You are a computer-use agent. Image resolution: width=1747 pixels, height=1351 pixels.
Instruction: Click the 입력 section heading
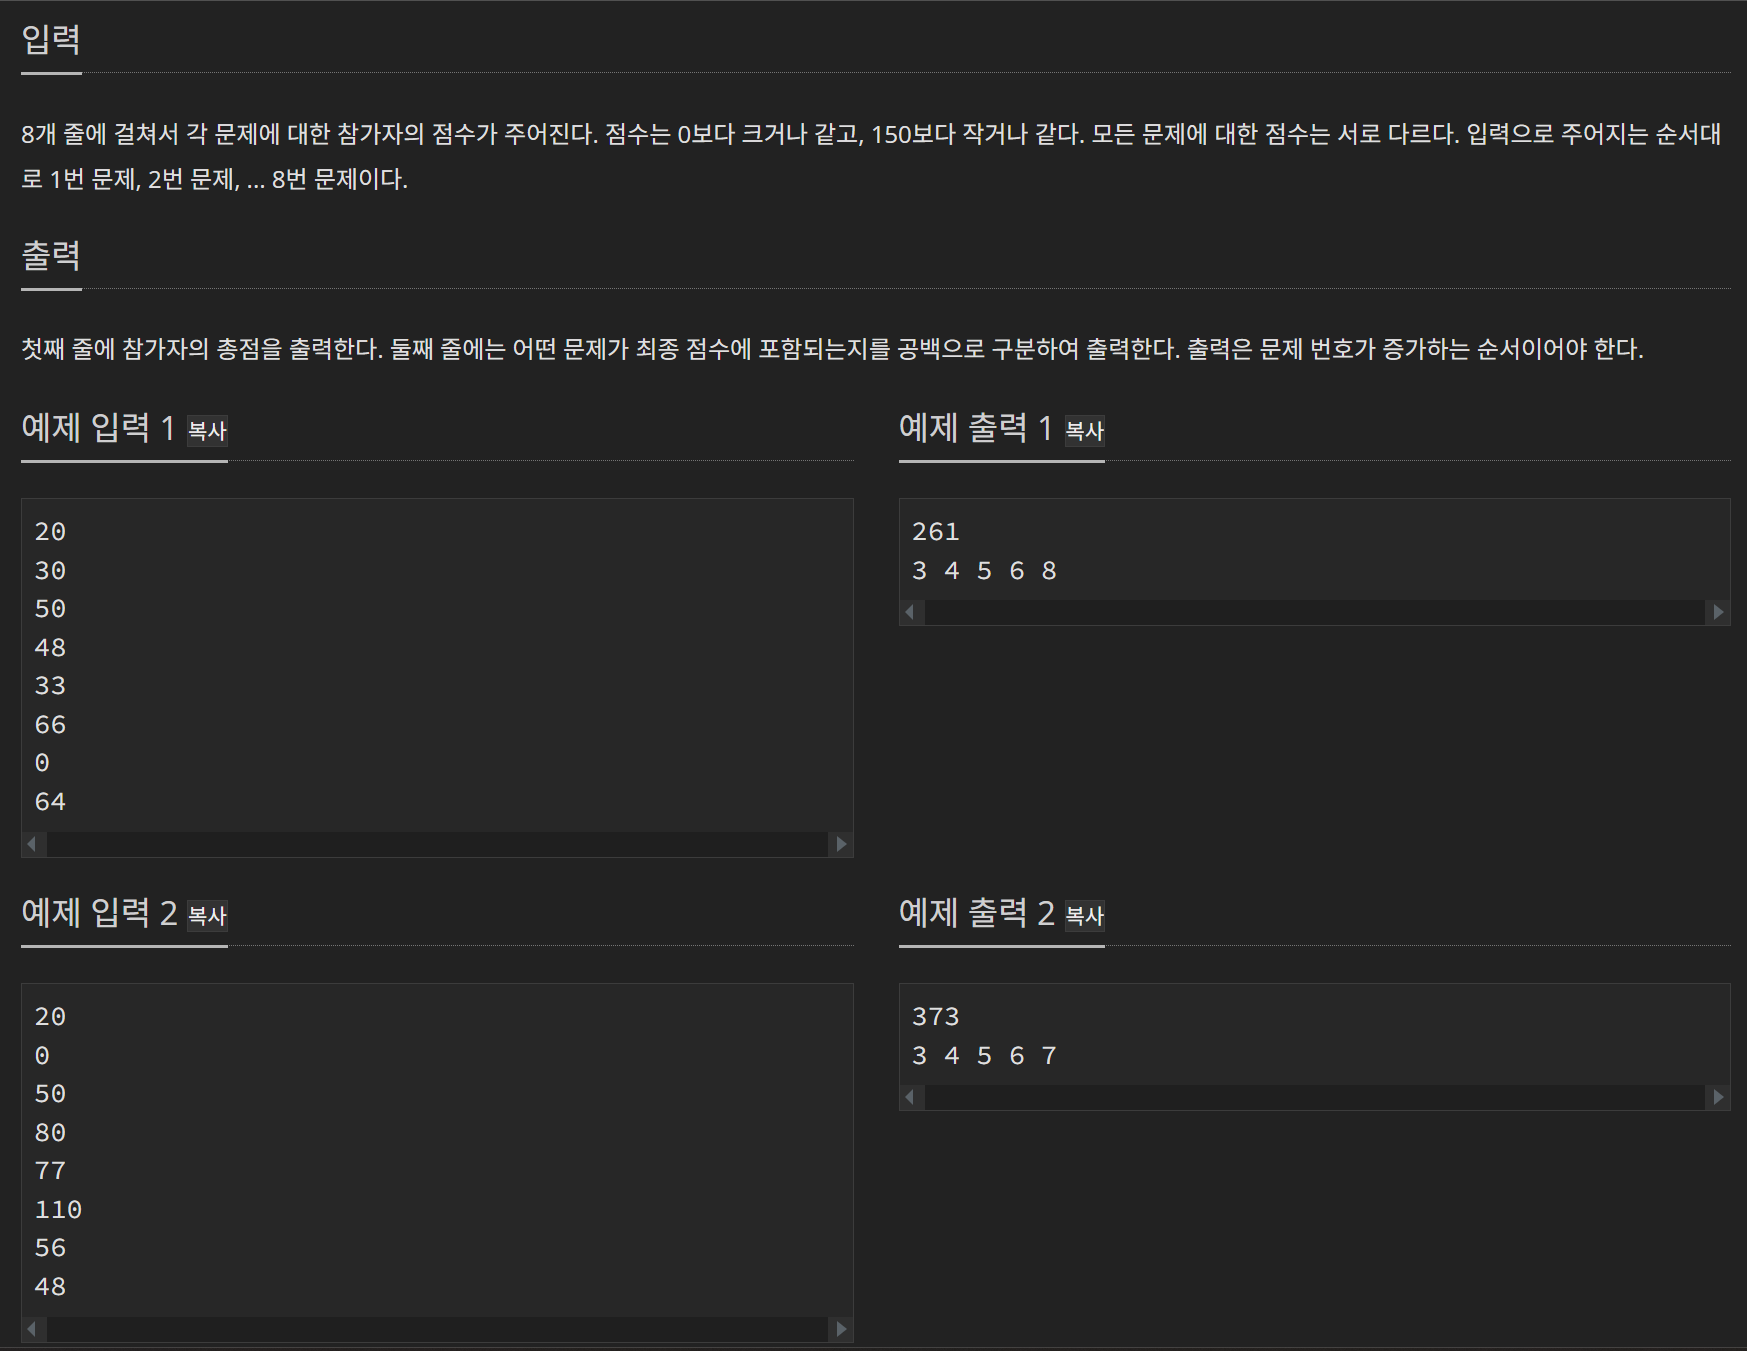pyautogui.click(x=51, y=40)
